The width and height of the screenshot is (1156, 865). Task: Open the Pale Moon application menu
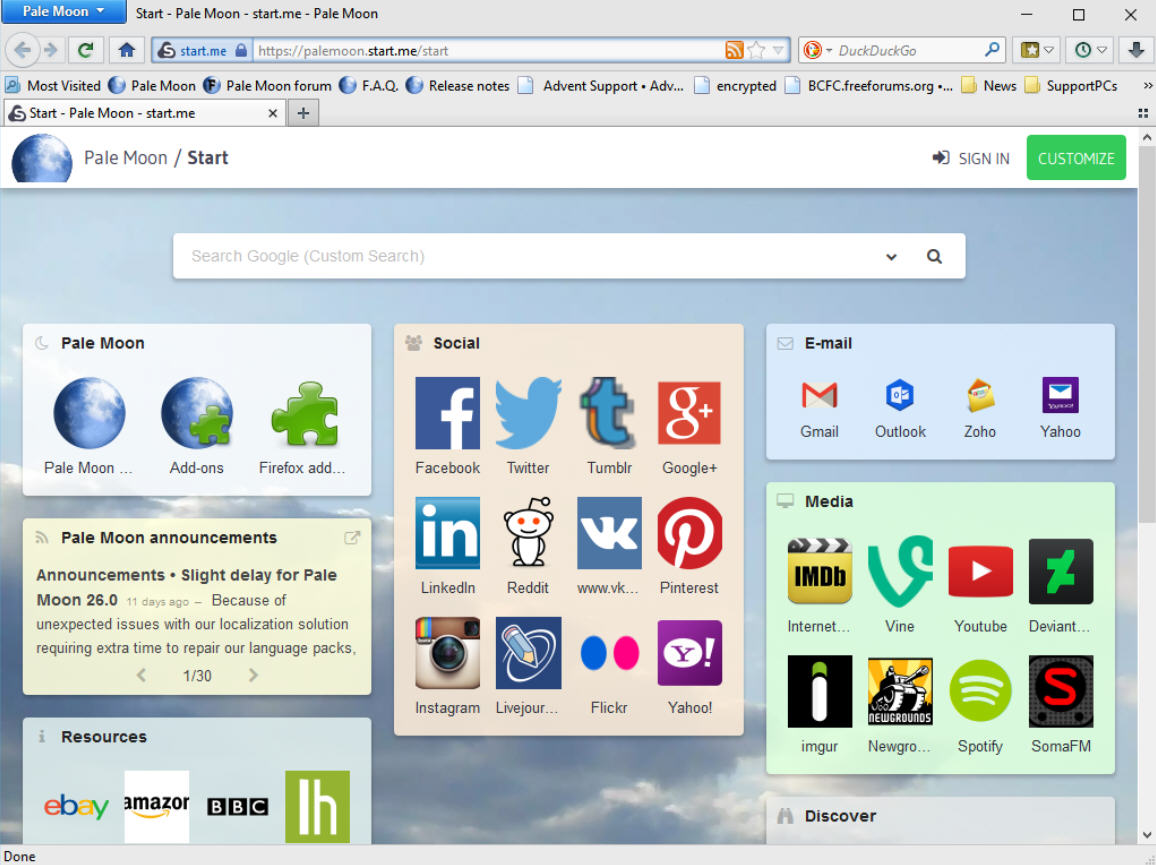[60, 12]
